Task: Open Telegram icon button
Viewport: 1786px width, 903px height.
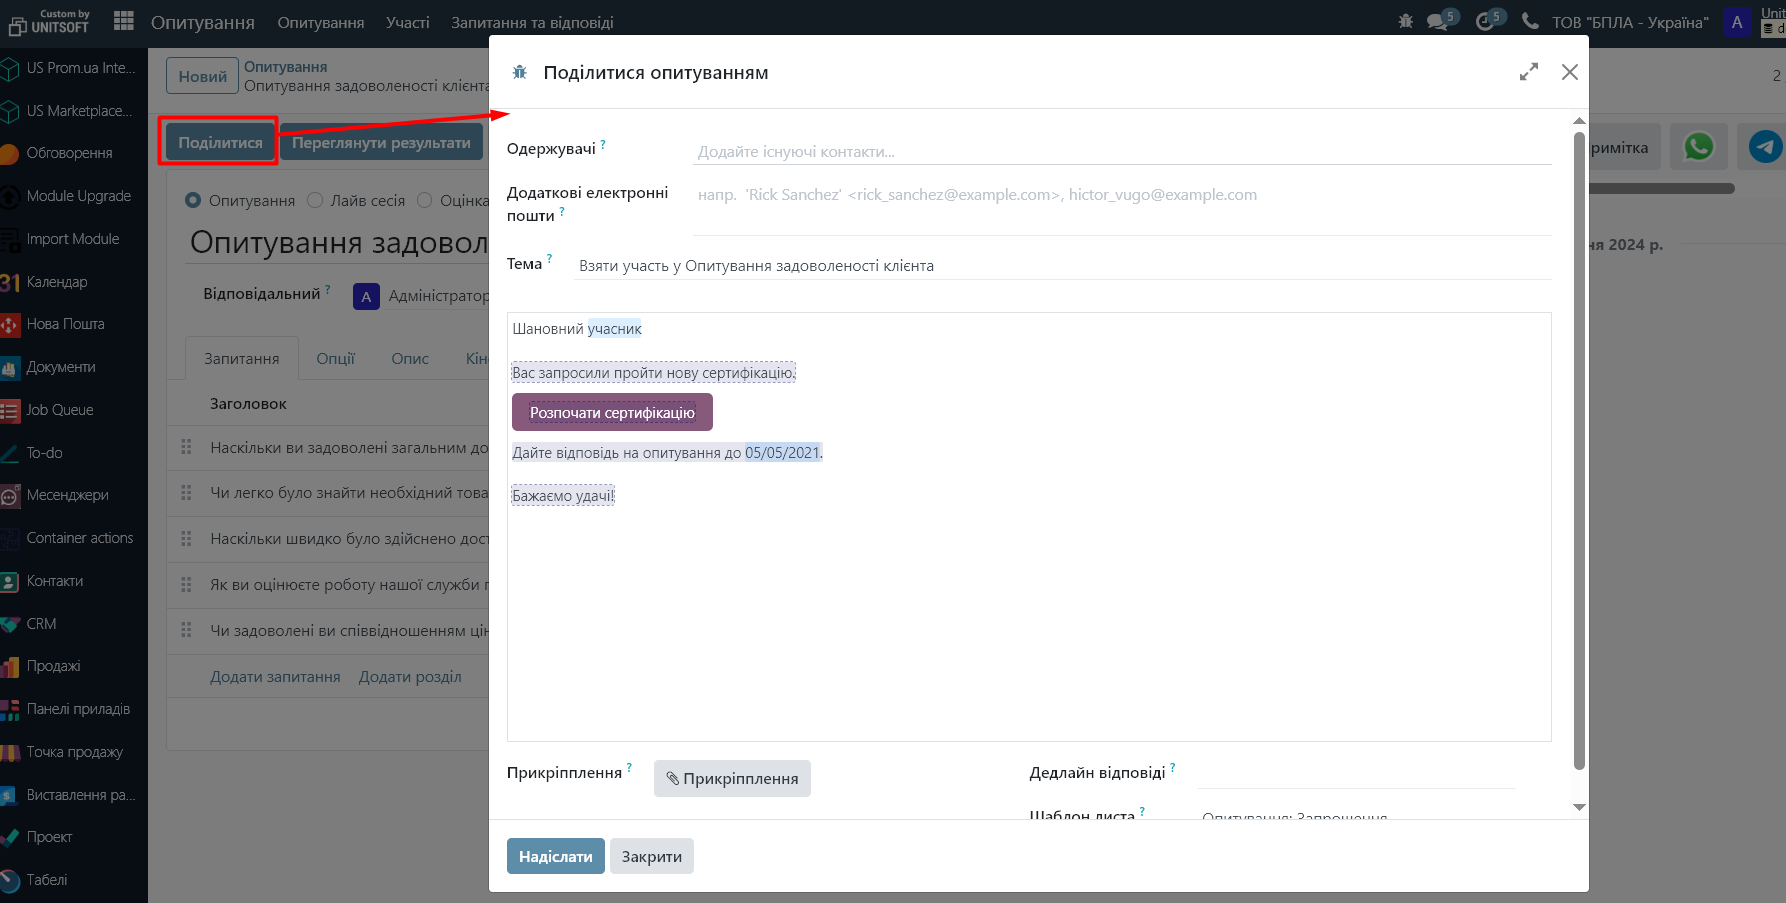Action: pos(1765,147)
